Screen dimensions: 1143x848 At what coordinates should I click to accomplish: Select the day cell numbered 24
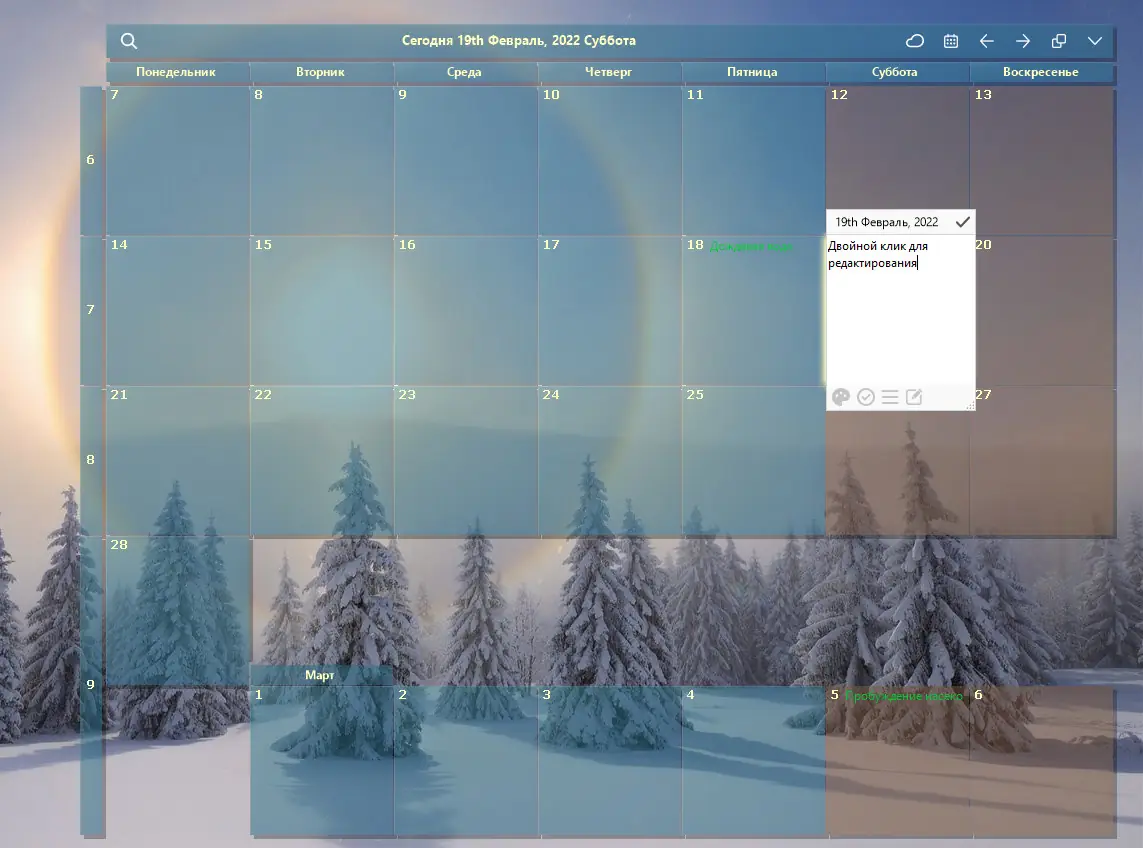click(x=609, y=461)
